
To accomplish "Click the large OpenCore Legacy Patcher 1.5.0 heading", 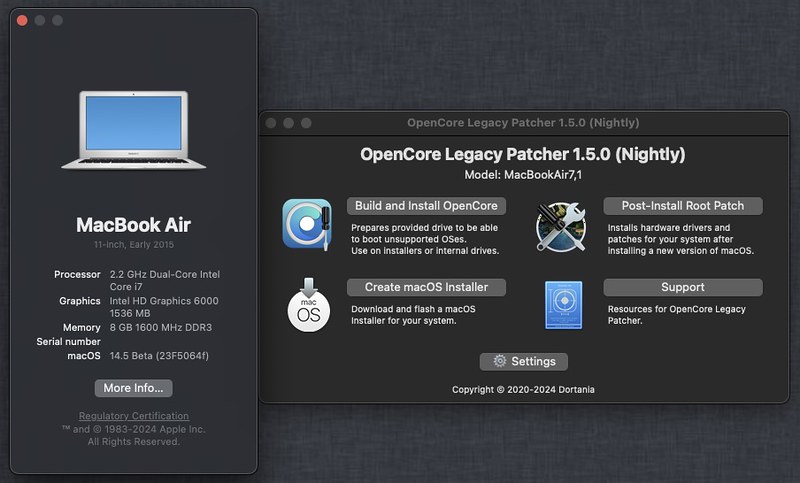I will (523, 154).
